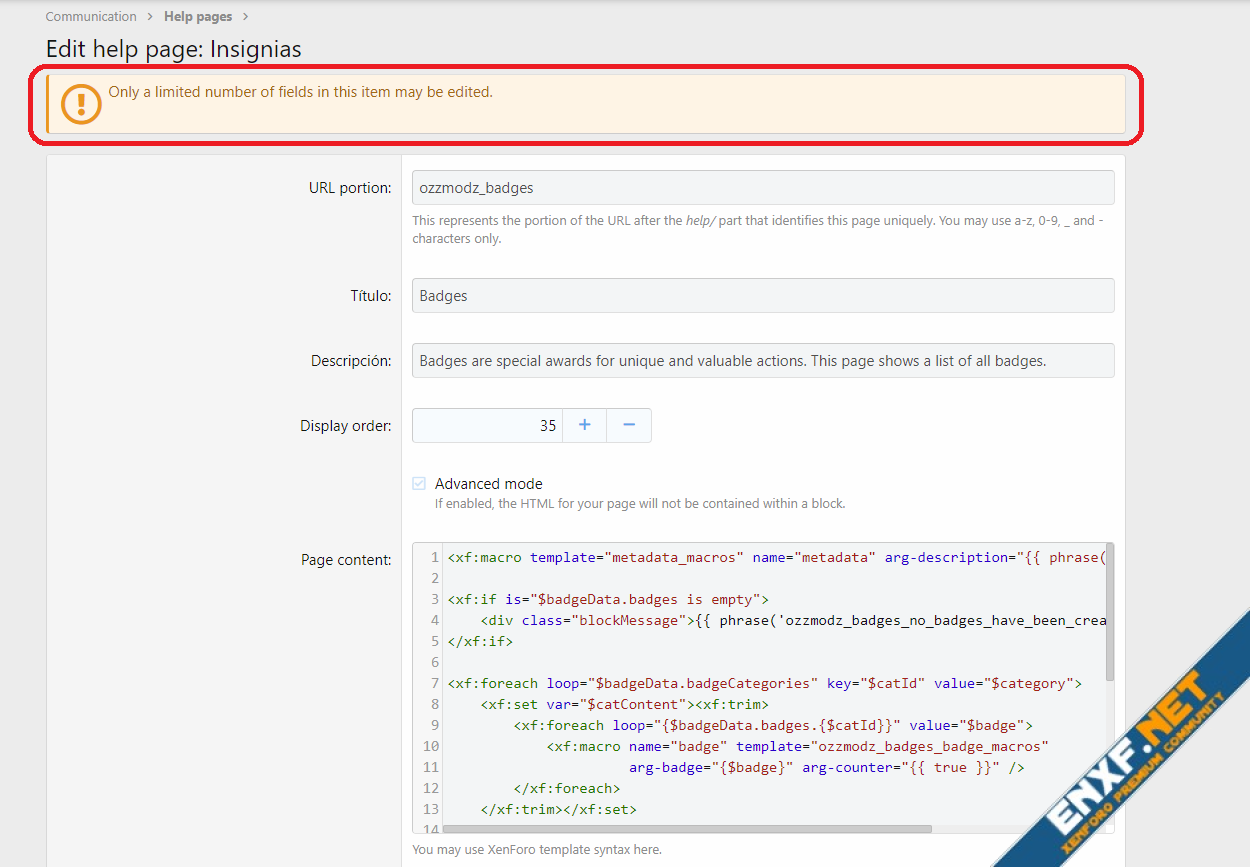Click line number 7 in editor gutter

tap(434, 683)
